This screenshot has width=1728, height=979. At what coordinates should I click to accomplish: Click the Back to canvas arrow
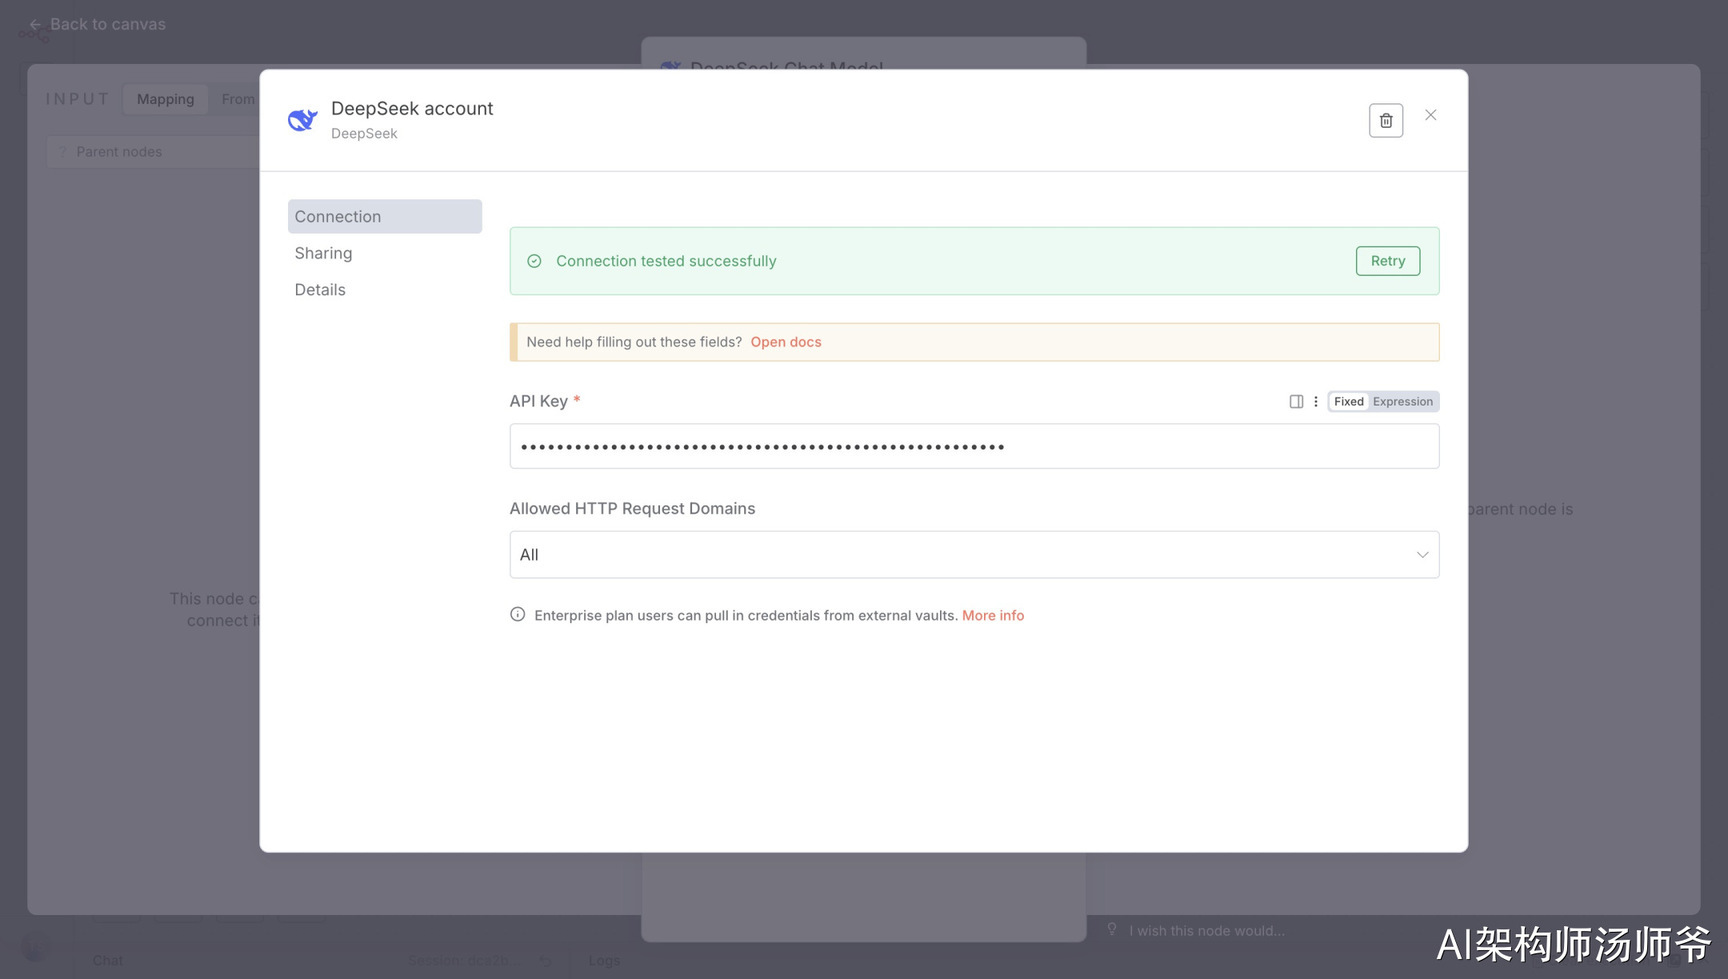pos(36,24)
